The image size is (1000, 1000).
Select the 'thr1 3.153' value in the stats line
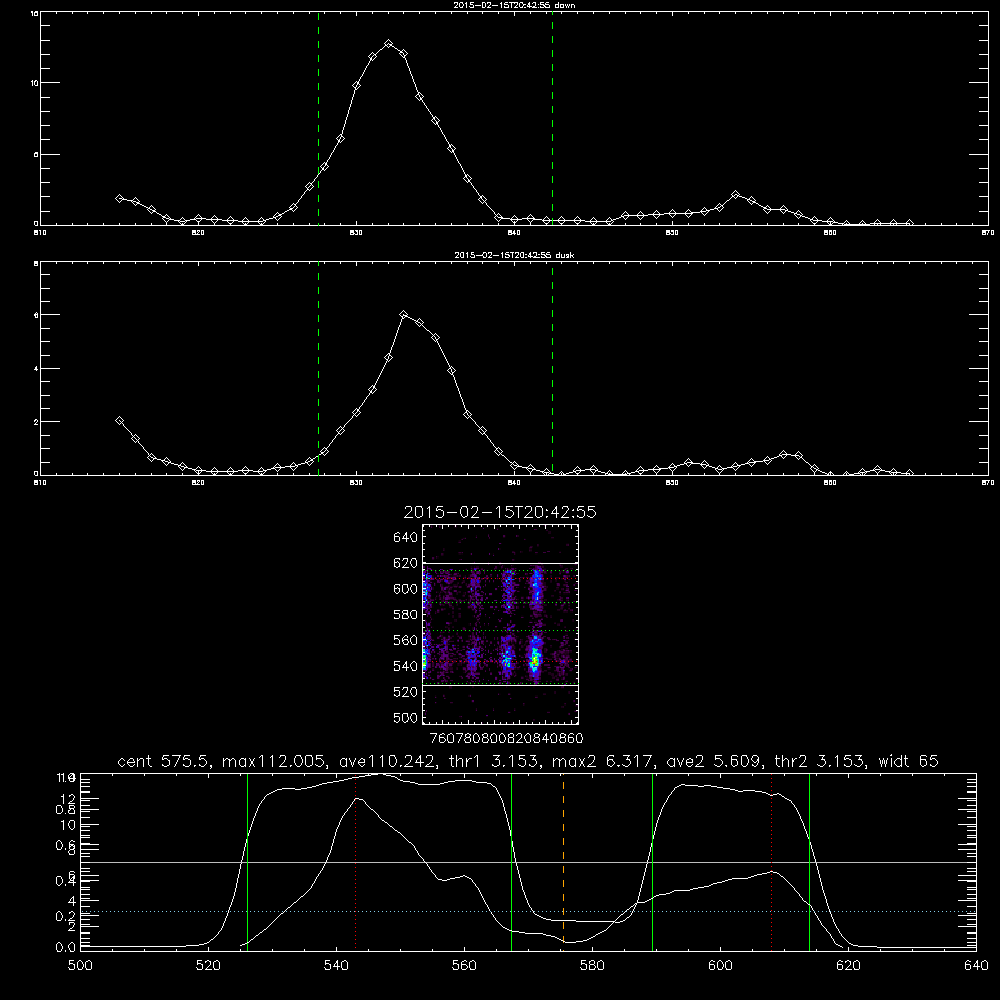(x=492, y=761)
